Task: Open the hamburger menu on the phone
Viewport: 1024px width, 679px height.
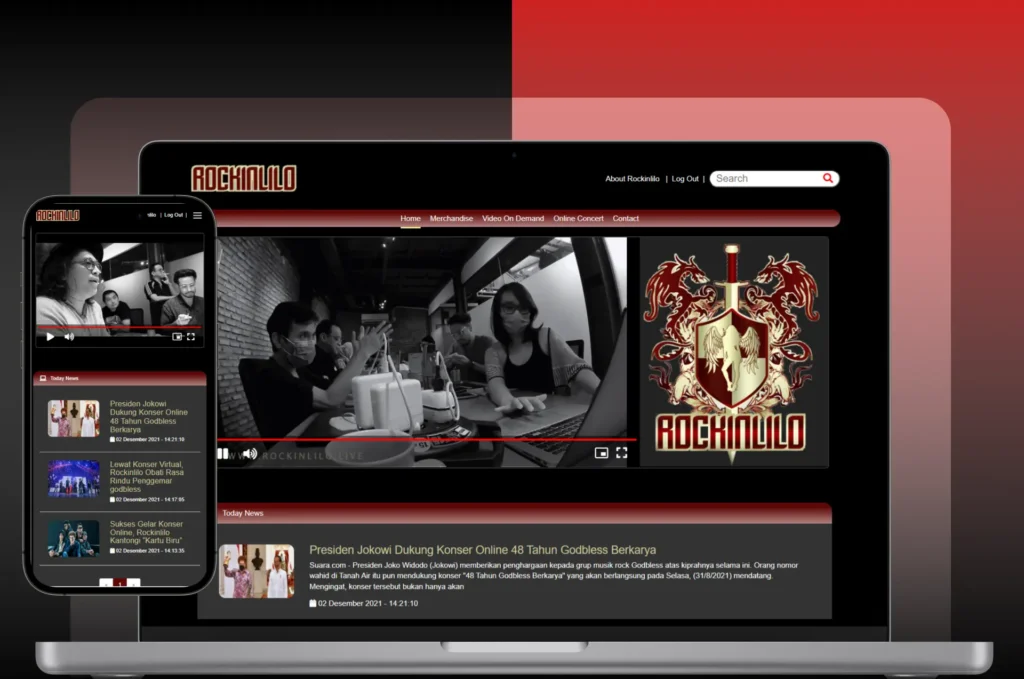Action: (x=197, y=215)
